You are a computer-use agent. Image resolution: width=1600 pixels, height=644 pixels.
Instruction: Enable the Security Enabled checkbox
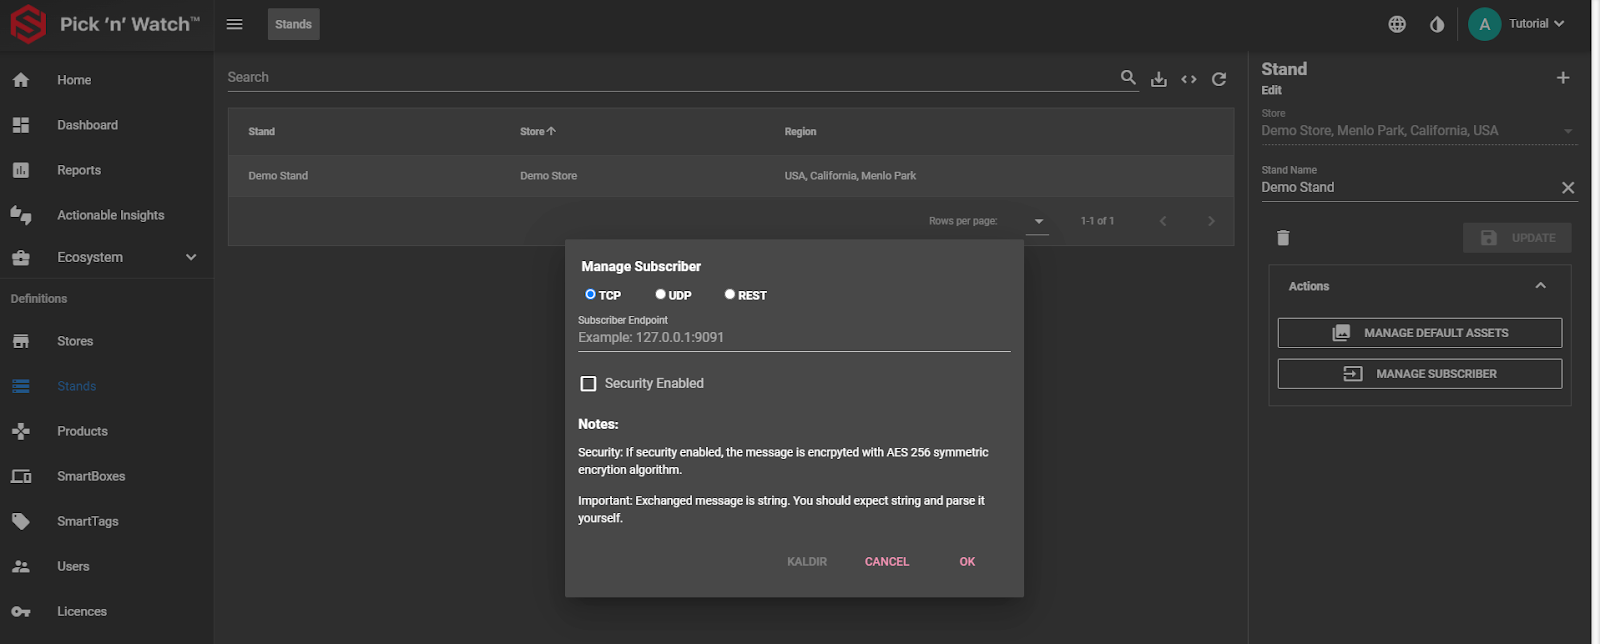[x=589, y=383]
